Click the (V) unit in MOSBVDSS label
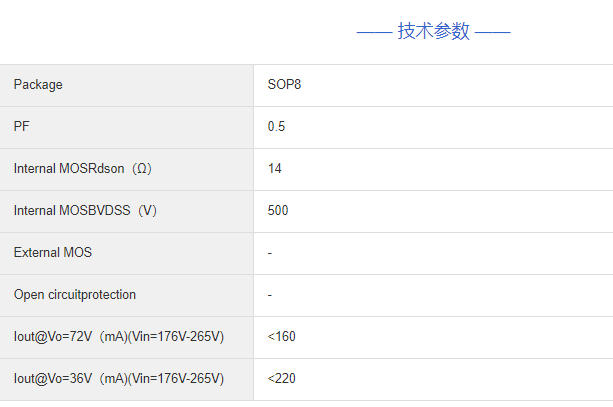Screen dimensions: 613x407 pos(148,211)
